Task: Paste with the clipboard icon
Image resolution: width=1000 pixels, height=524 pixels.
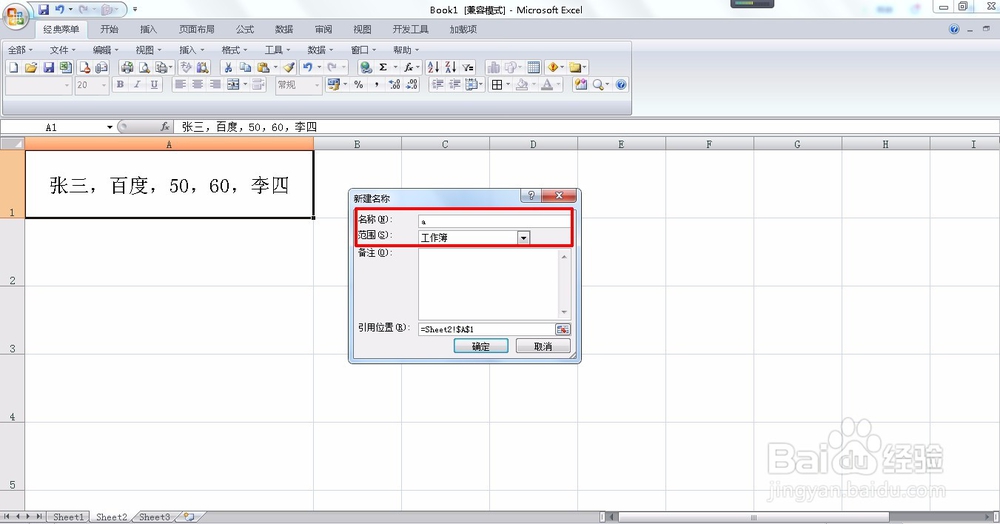Action: (263, 67)
